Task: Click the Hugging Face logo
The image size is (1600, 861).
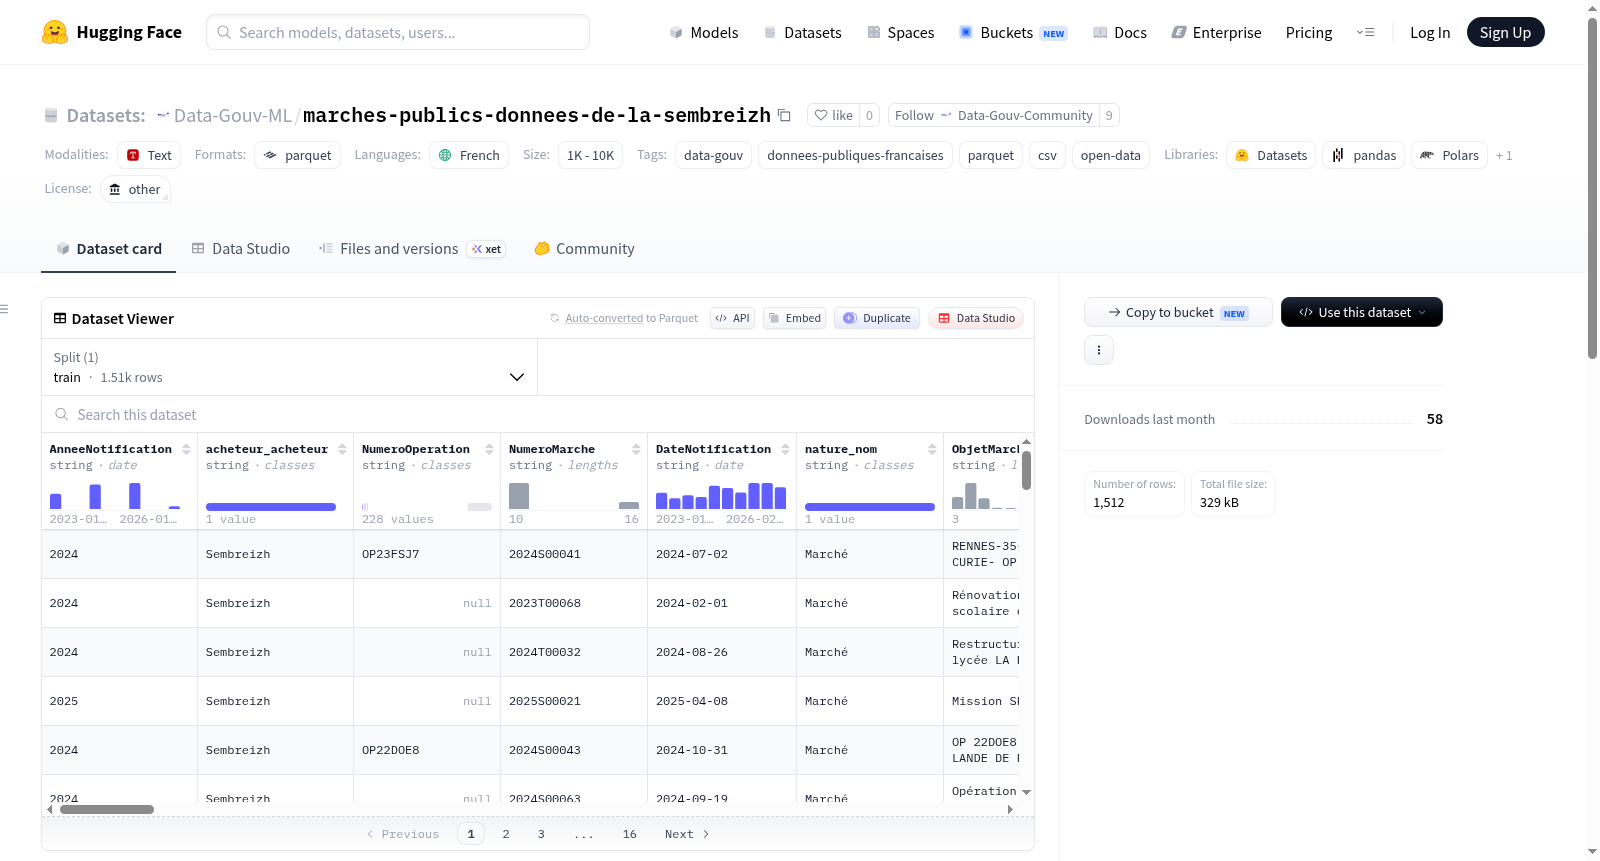Action: (112, 32)
